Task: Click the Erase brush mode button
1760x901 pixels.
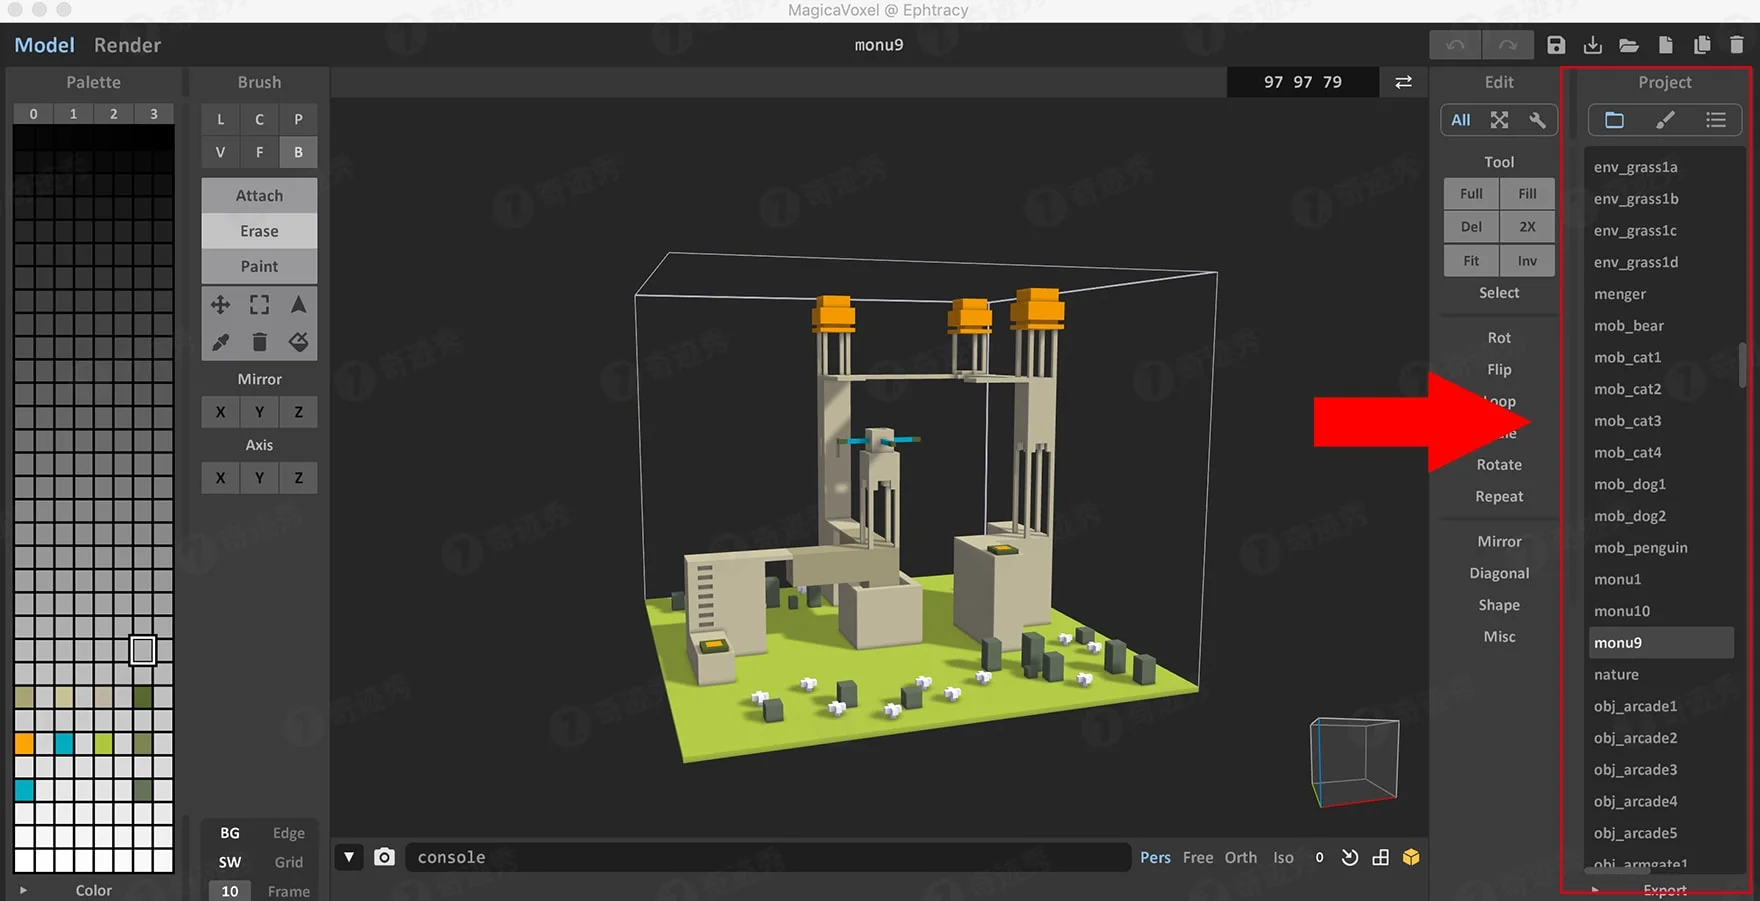Action: click(x=259, y=231)
